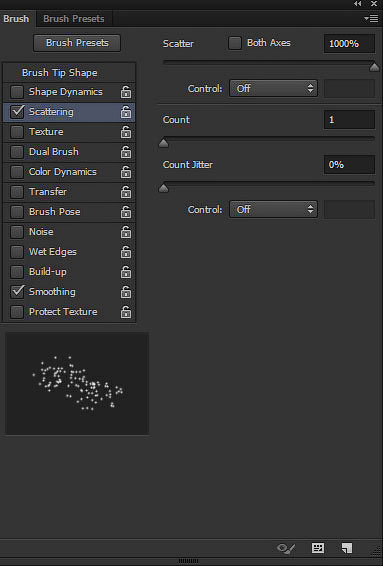Screen dimensions: 383x566
Task: Toggle the lock icon next to Texture
Action: click(x=126, y=132)
